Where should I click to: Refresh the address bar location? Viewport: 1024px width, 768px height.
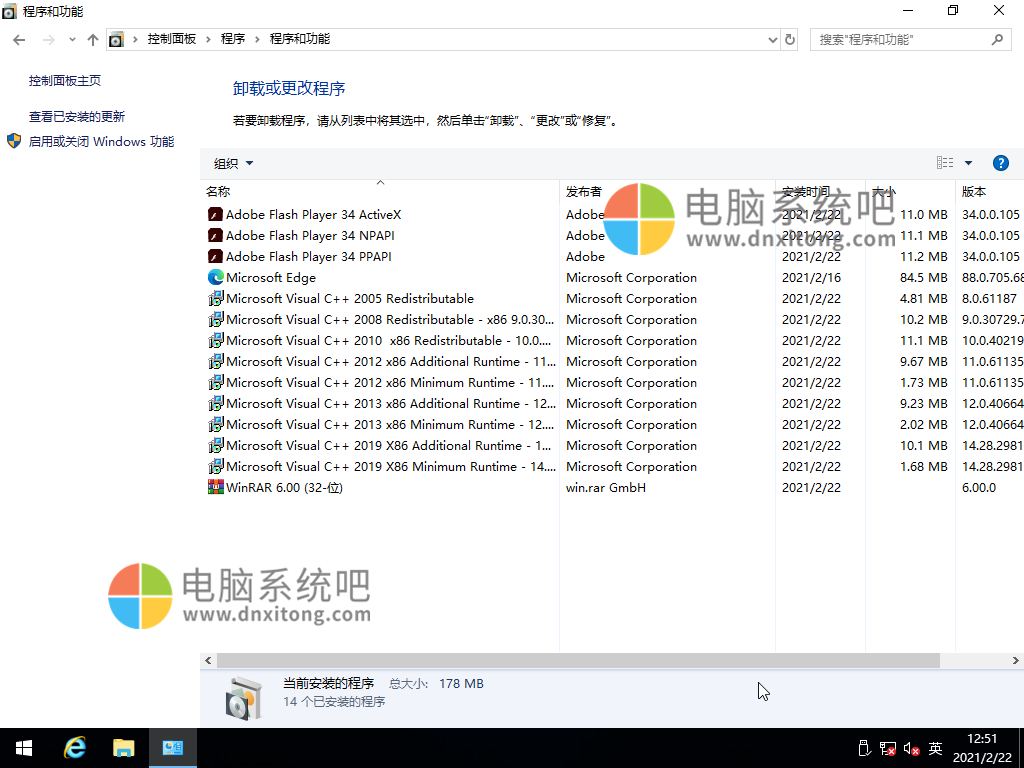[x=790, y=39]
